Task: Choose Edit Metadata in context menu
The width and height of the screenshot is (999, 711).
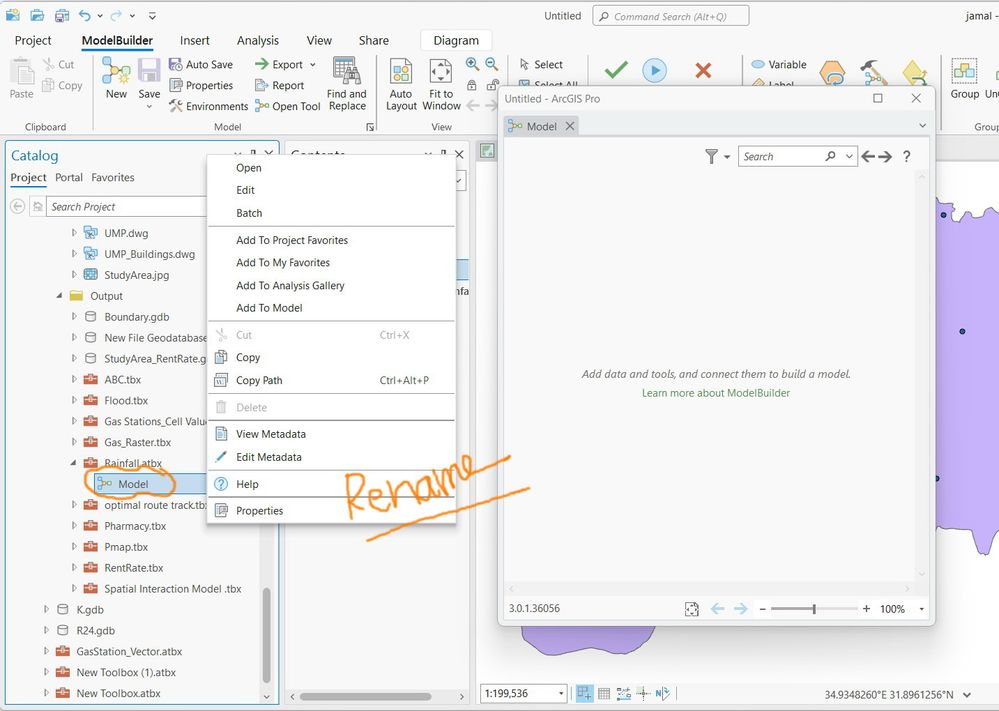Action: coord(331,457)
